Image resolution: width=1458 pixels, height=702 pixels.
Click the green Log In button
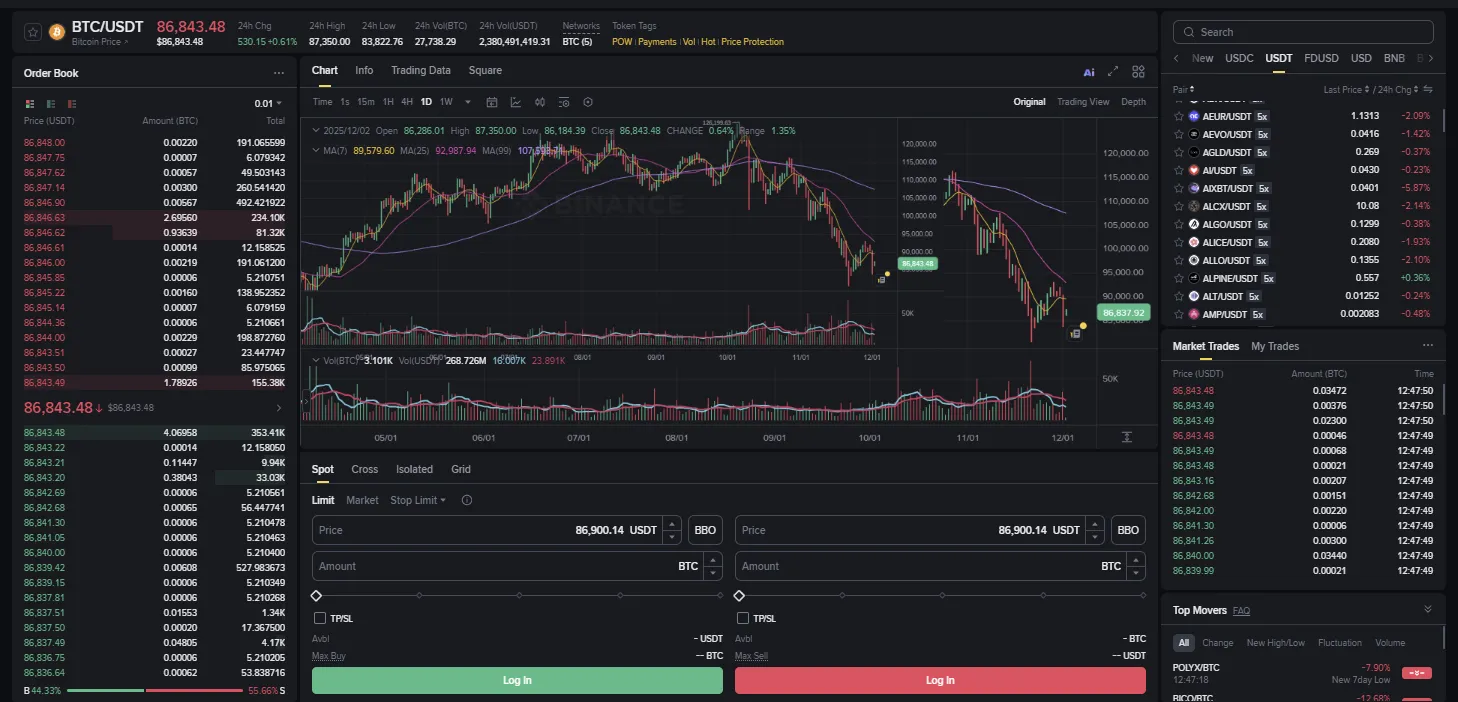click(x=517, y=680)
